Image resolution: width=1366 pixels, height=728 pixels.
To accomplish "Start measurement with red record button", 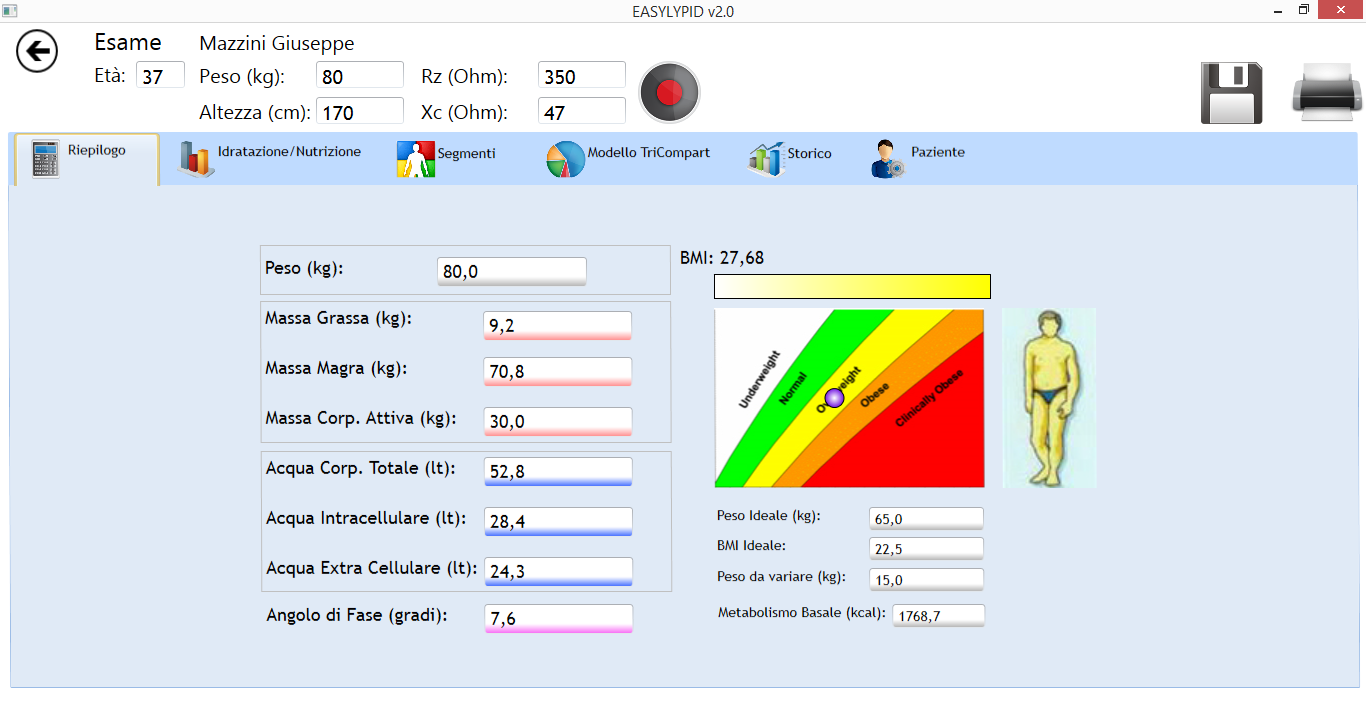I will (x=669, y=92).
